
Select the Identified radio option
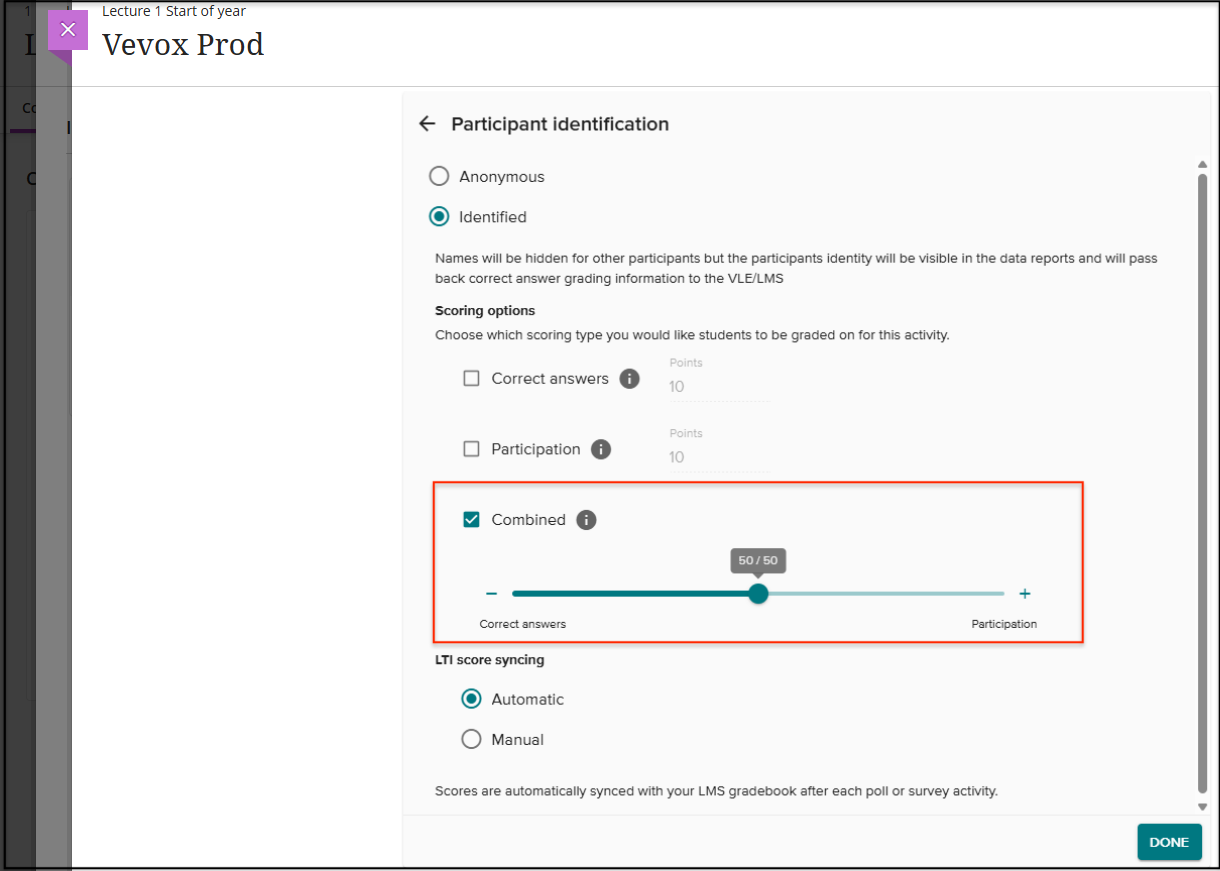coord(439,217)
